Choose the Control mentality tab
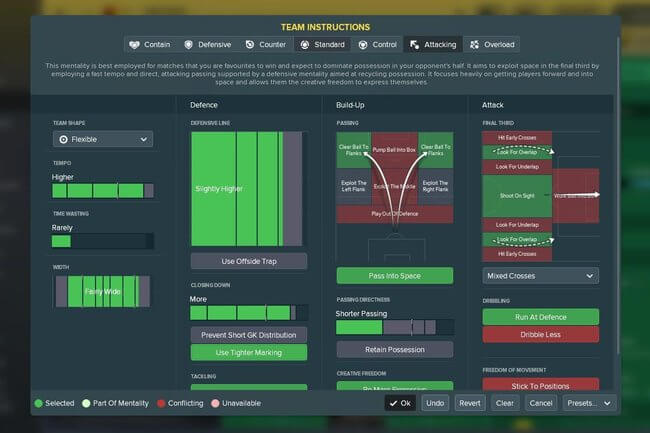The width and height of the screenshot is (650, 433). (x=378, y=45)
